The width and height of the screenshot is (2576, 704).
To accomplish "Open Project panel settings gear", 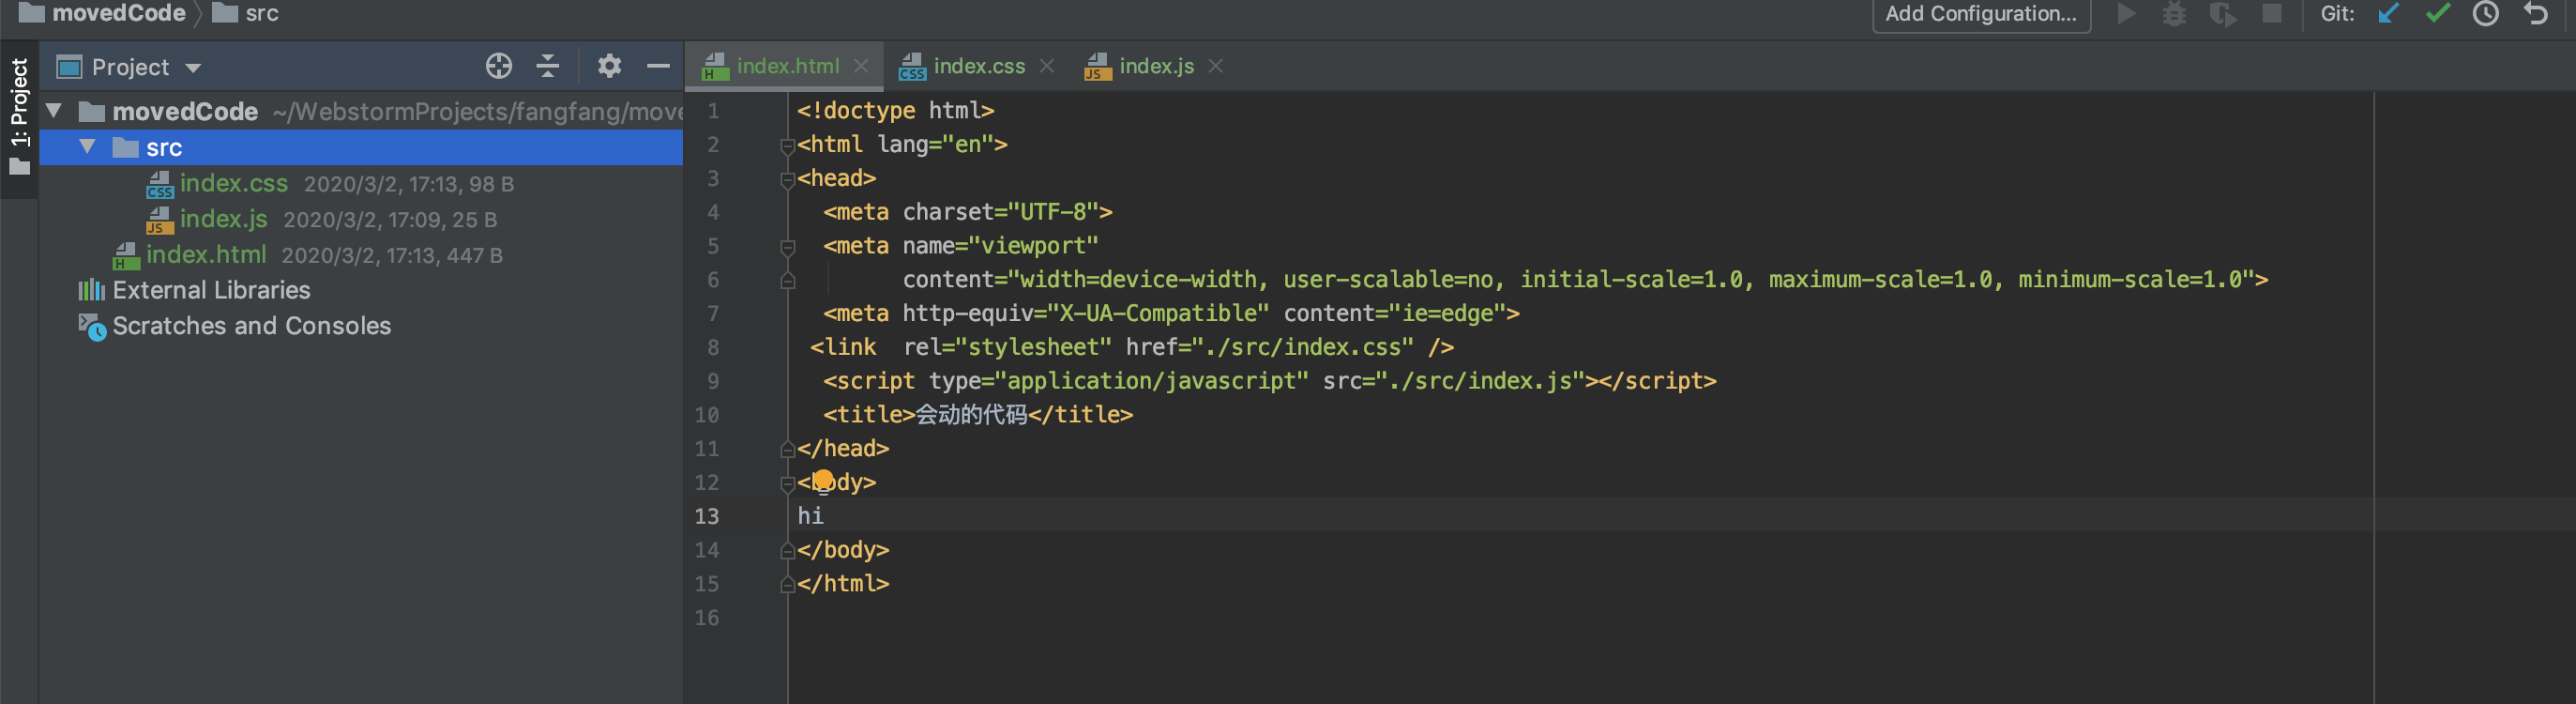I will pos(609,66).
